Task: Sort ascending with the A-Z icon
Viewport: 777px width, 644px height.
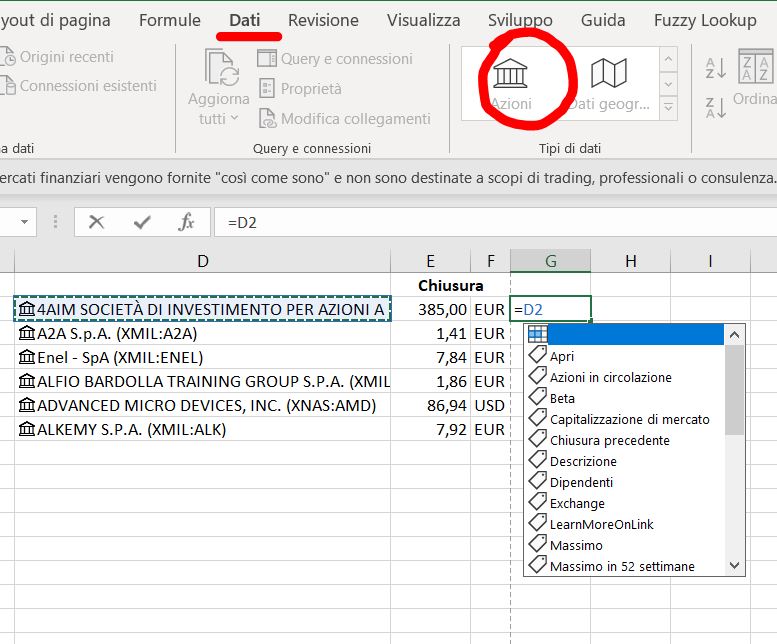Action: click(716, 68)
